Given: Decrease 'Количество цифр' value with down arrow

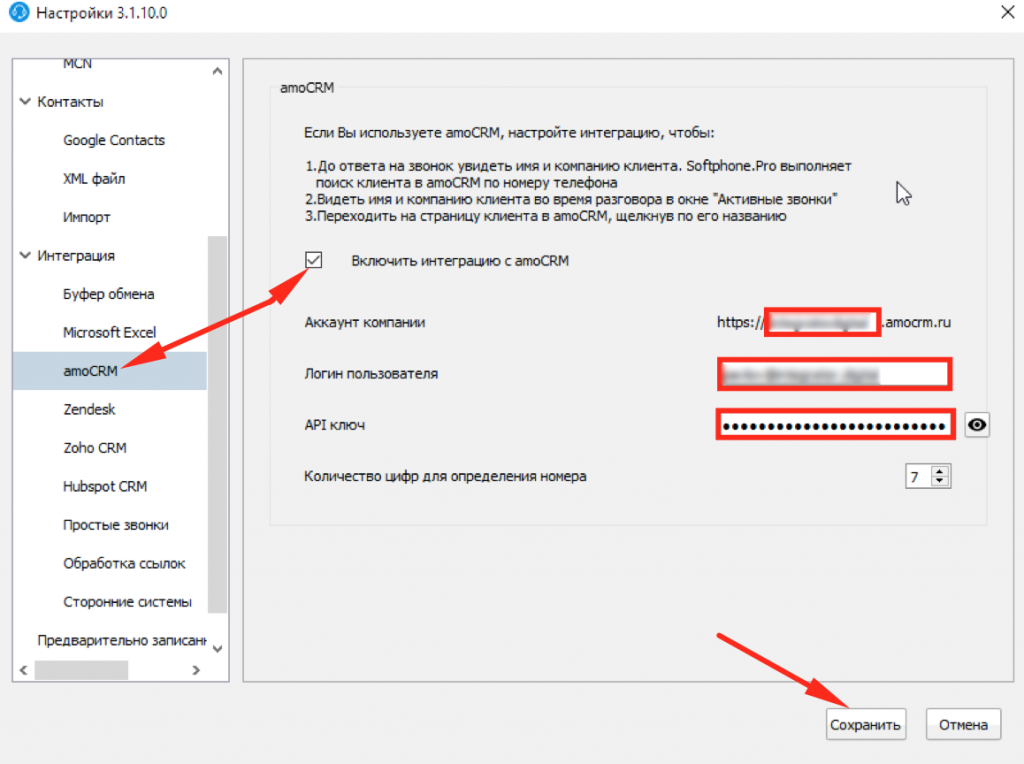Looking at the screenshot, I should (x=938, y=481).
